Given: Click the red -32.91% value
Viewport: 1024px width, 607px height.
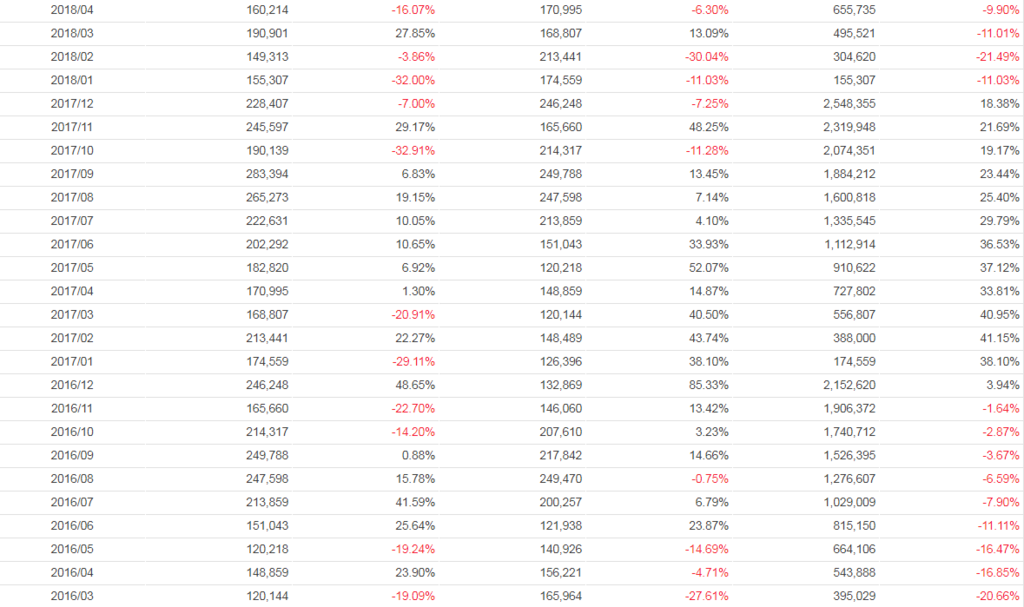Looking at the screenshot, I should click(x=413, y=150).
